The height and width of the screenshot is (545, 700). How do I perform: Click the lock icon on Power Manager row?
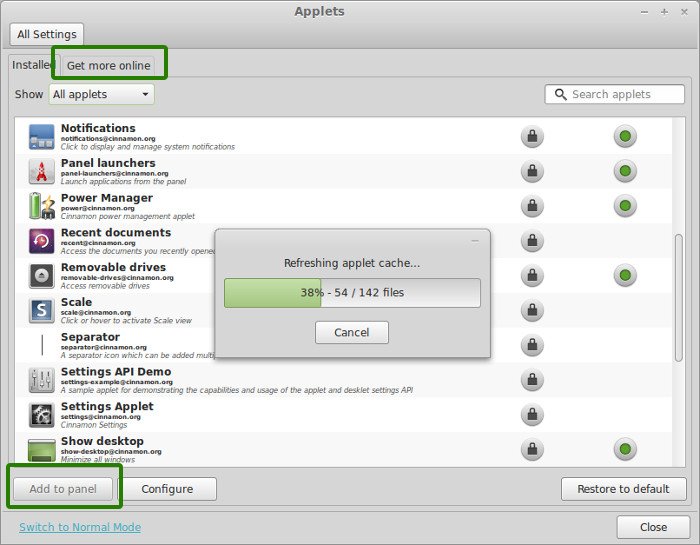532,206
